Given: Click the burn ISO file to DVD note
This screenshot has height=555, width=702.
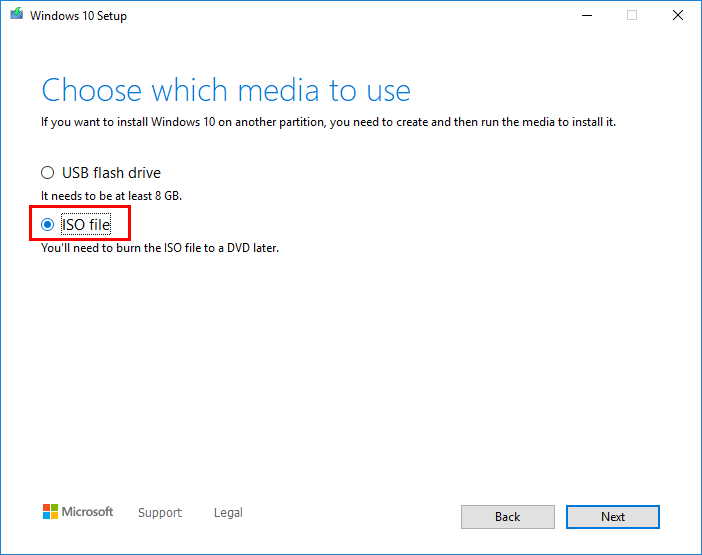Looking at the screenshot, I should (160, 248).
